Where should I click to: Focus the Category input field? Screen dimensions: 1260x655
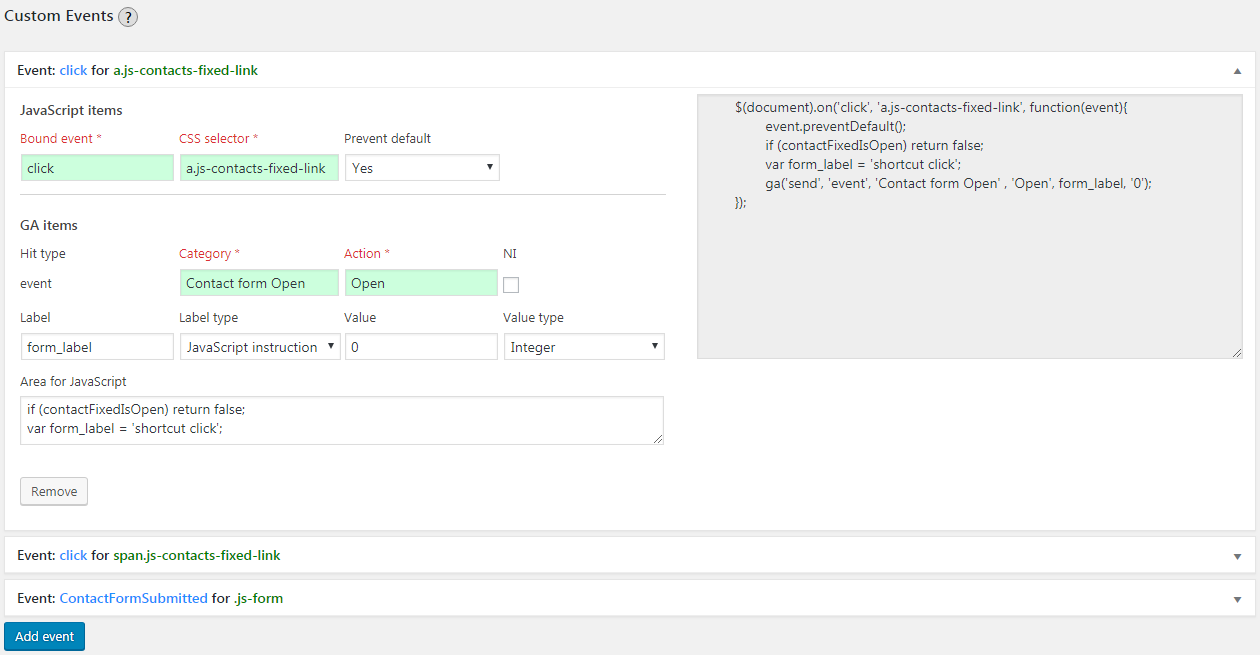tap(260, 283)
